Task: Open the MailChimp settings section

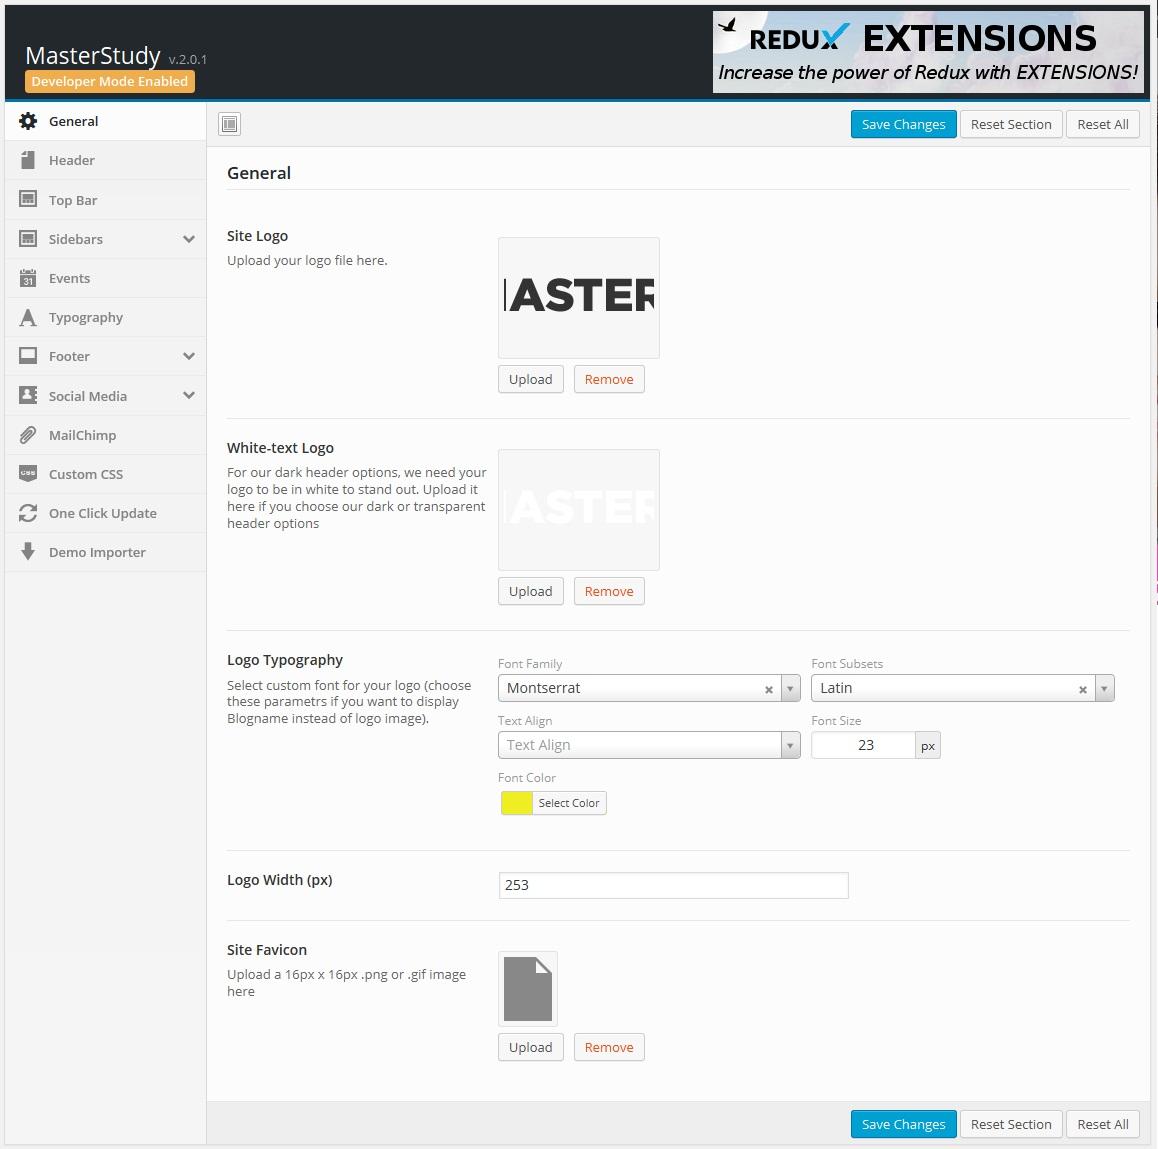Action: [106, 435]
